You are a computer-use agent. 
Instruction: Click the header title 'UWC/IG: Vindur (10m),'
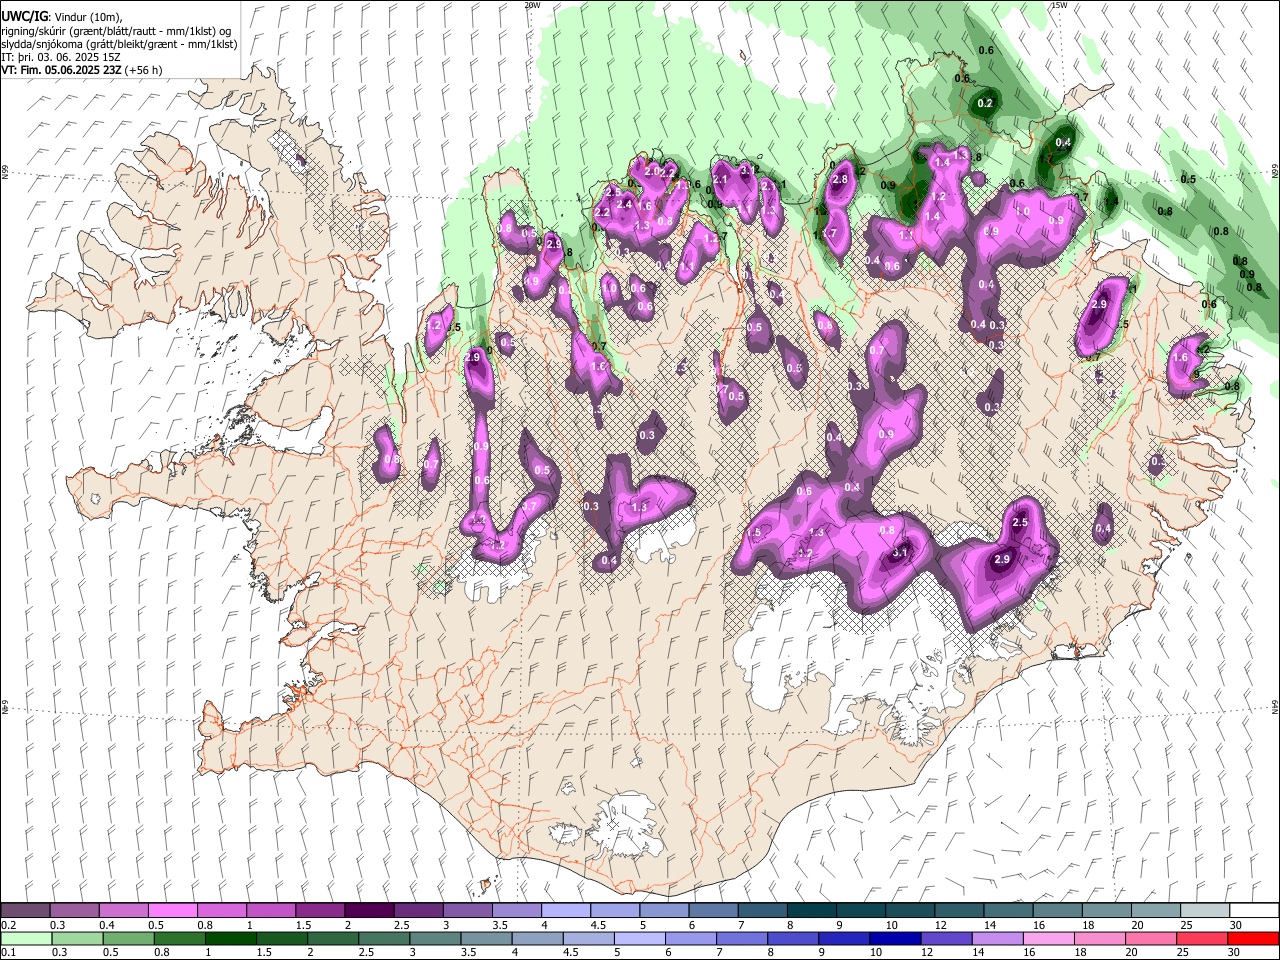click(x=62, y=17)
